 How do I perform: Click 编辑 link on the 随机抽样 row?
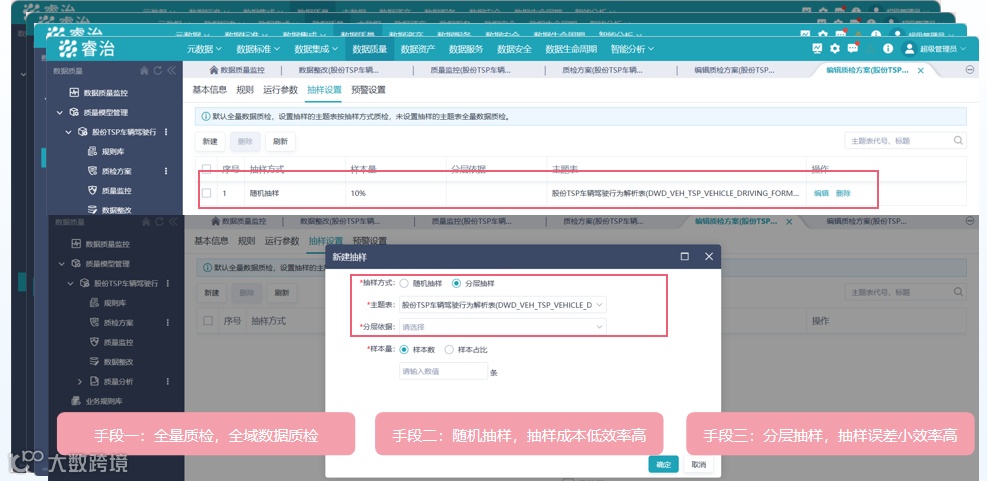[x=821, y=193]
